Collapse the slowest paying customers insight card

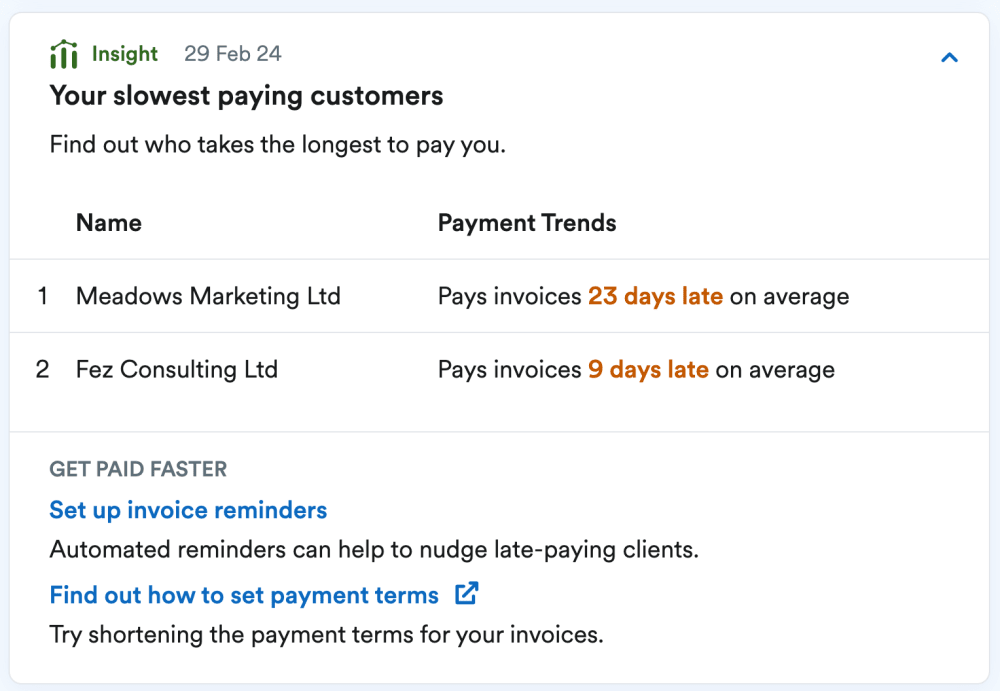pos(948,57)
